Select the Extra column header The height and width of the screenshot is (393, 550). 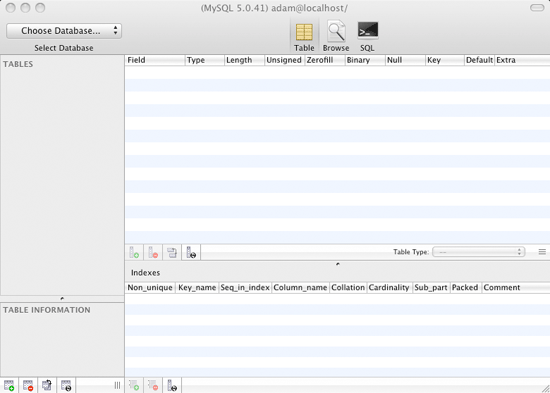522,60
